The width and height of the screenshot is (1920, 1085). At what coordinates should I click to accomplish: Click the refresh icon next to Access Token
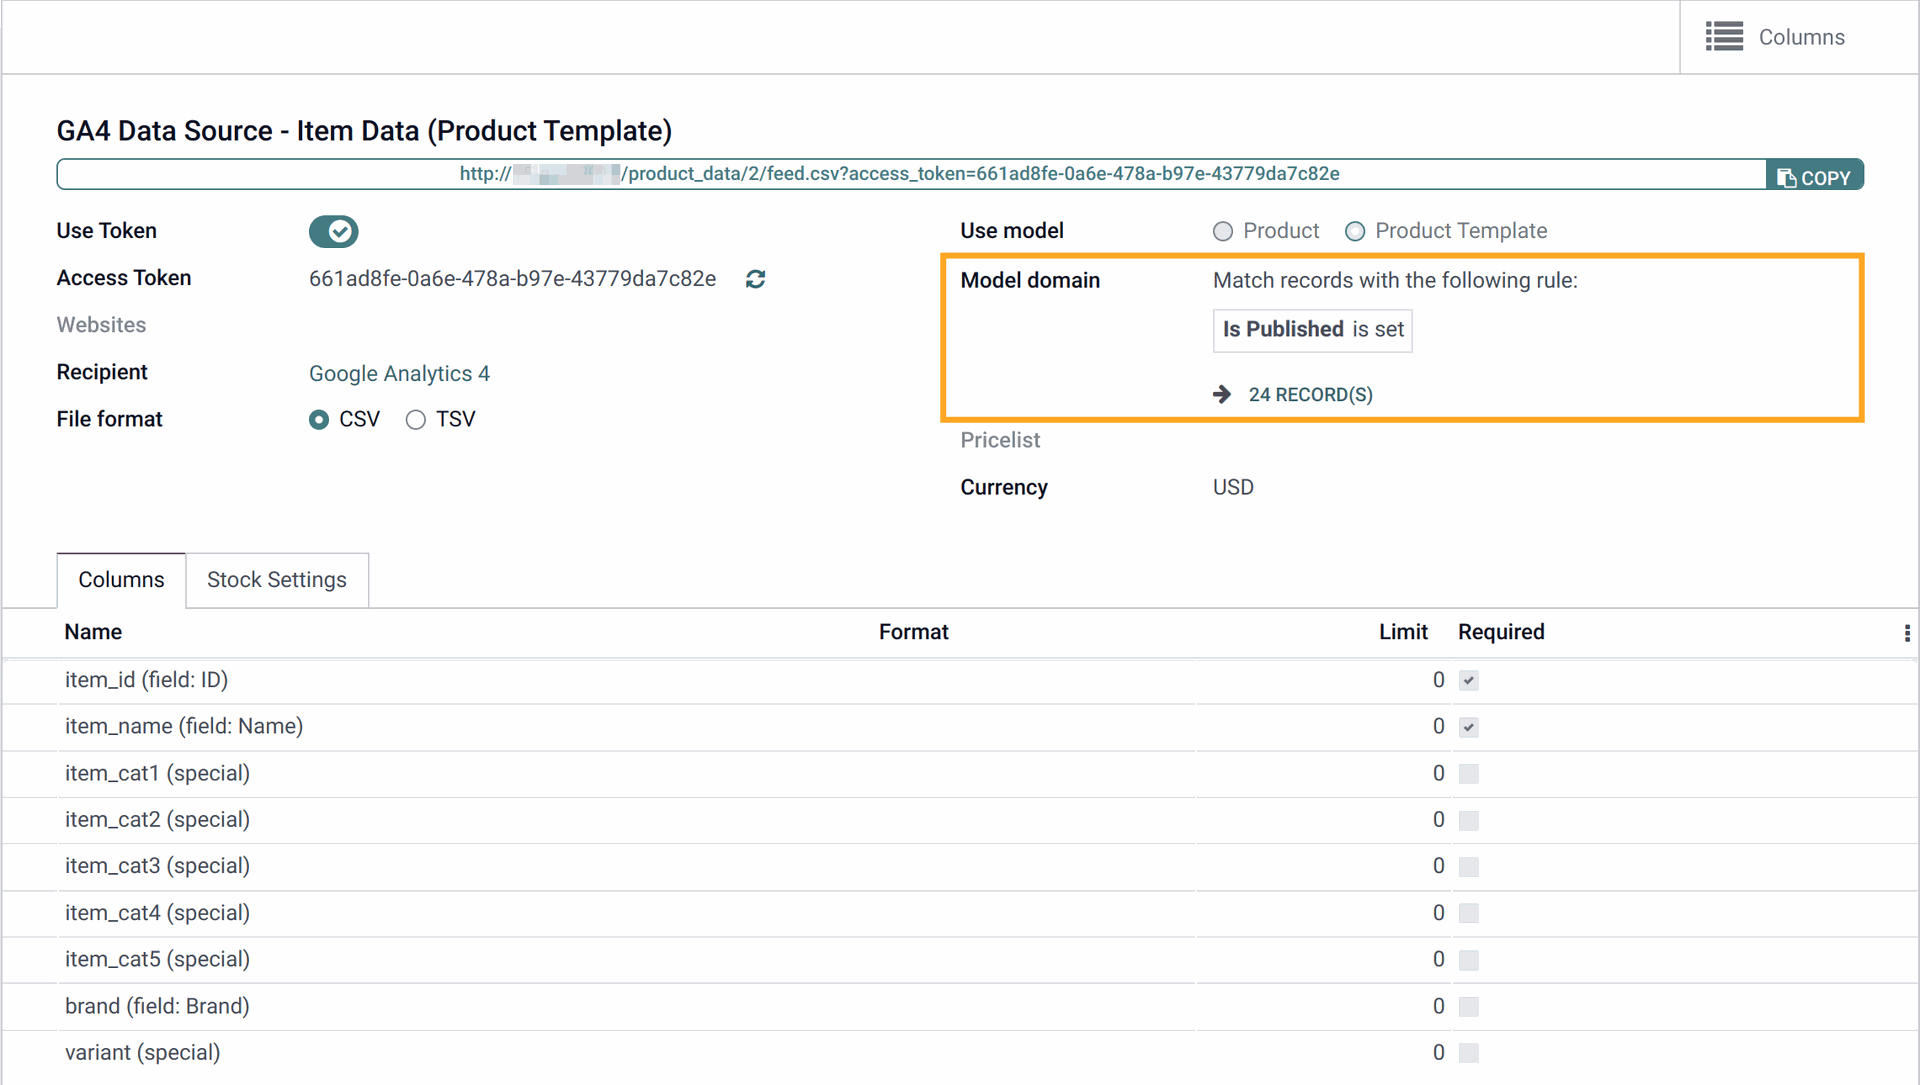(757, 278)
